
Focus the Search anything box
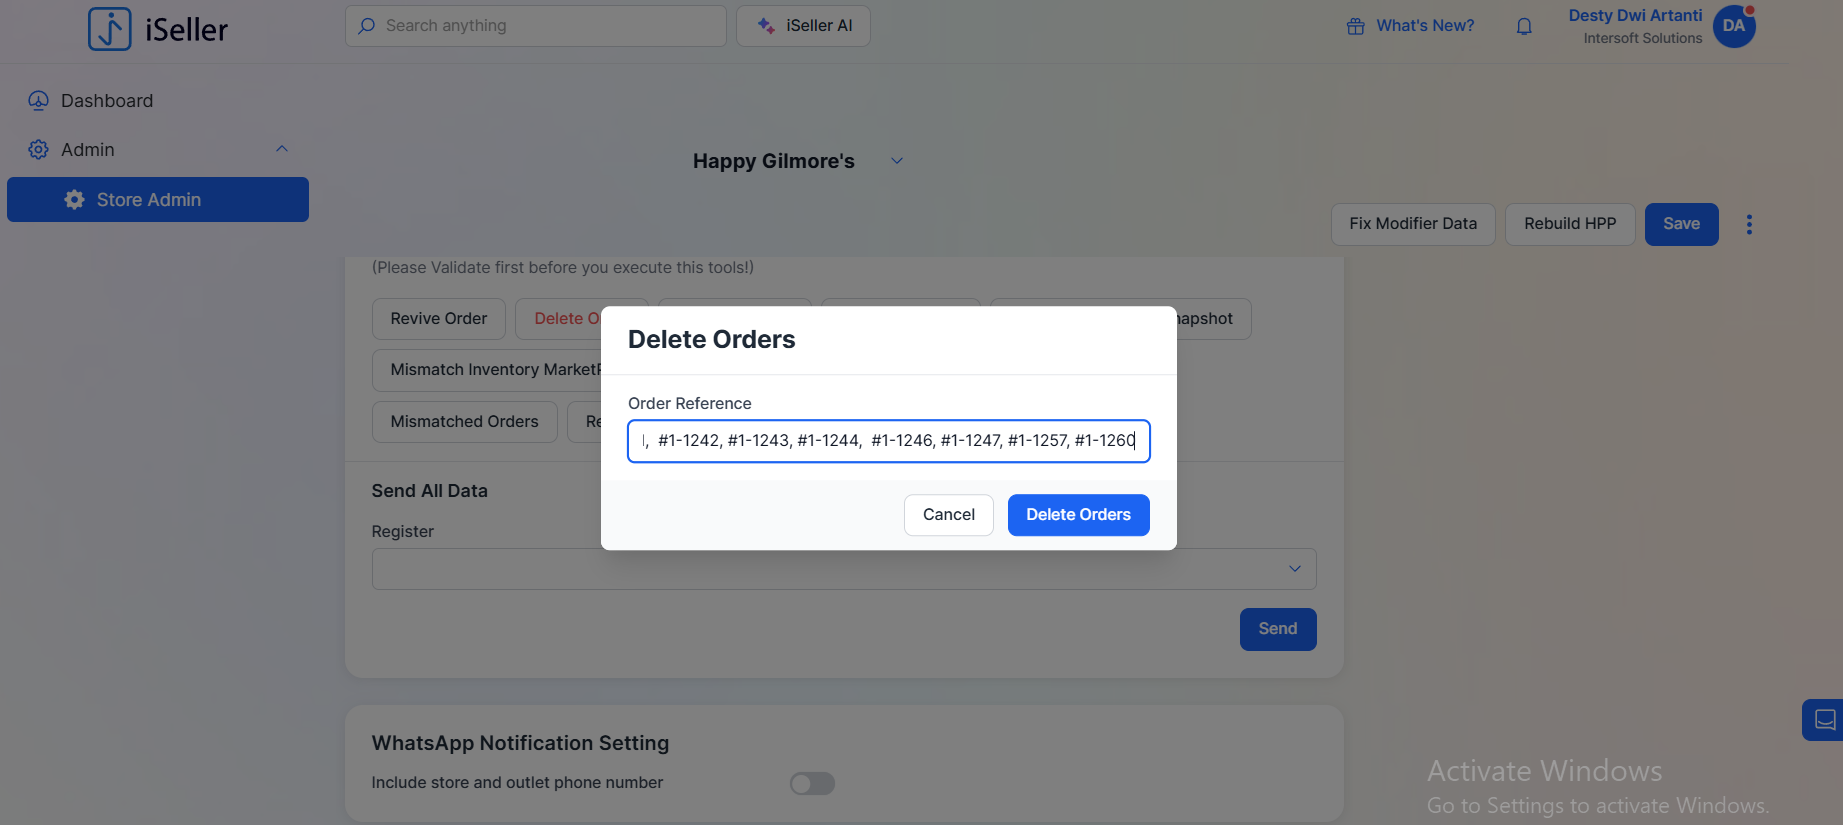(535, 26)
